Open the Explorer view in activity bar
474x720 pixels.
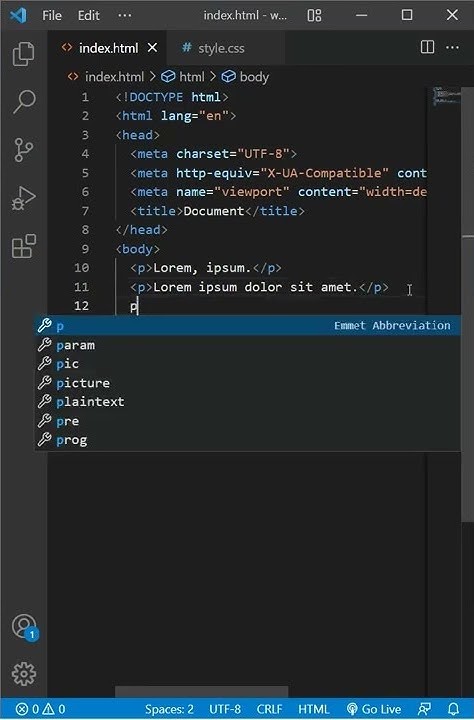[x=23, y=54]
